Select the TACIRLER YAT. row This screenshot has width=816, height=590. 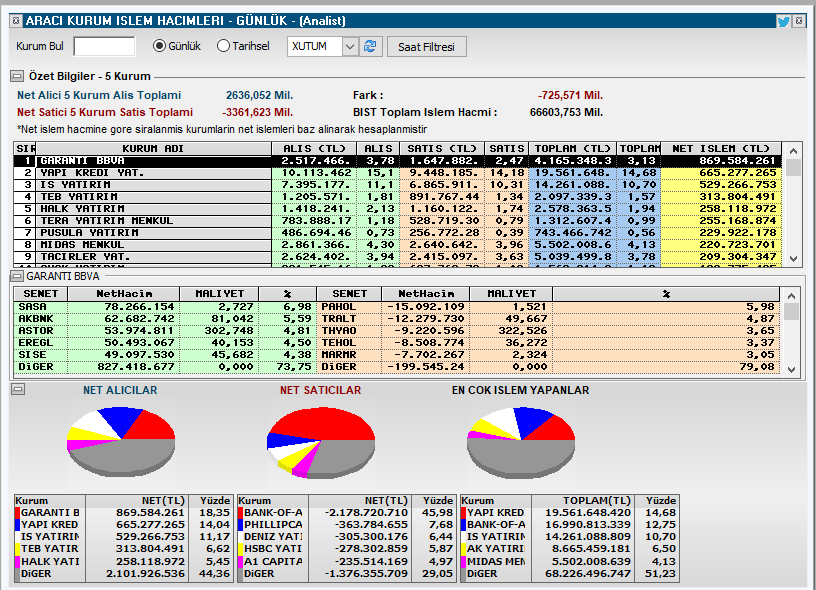tap(398, 256)
